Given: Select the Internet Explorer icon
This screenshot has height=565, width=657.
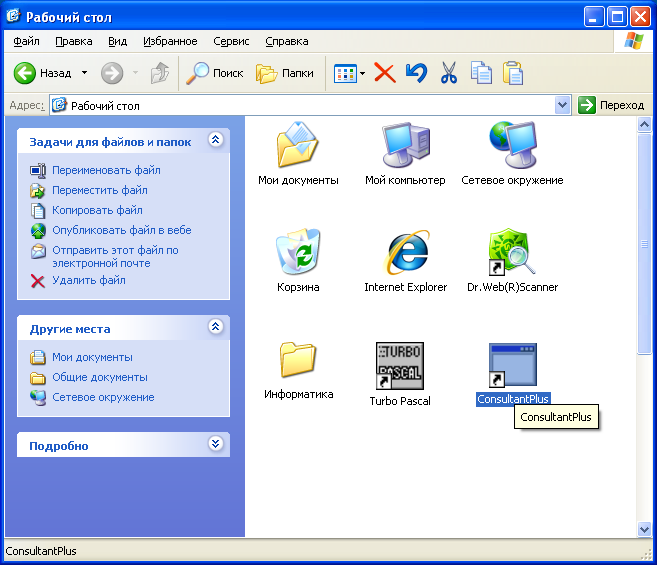Looking at the screenshot, I should pos(406,251).
